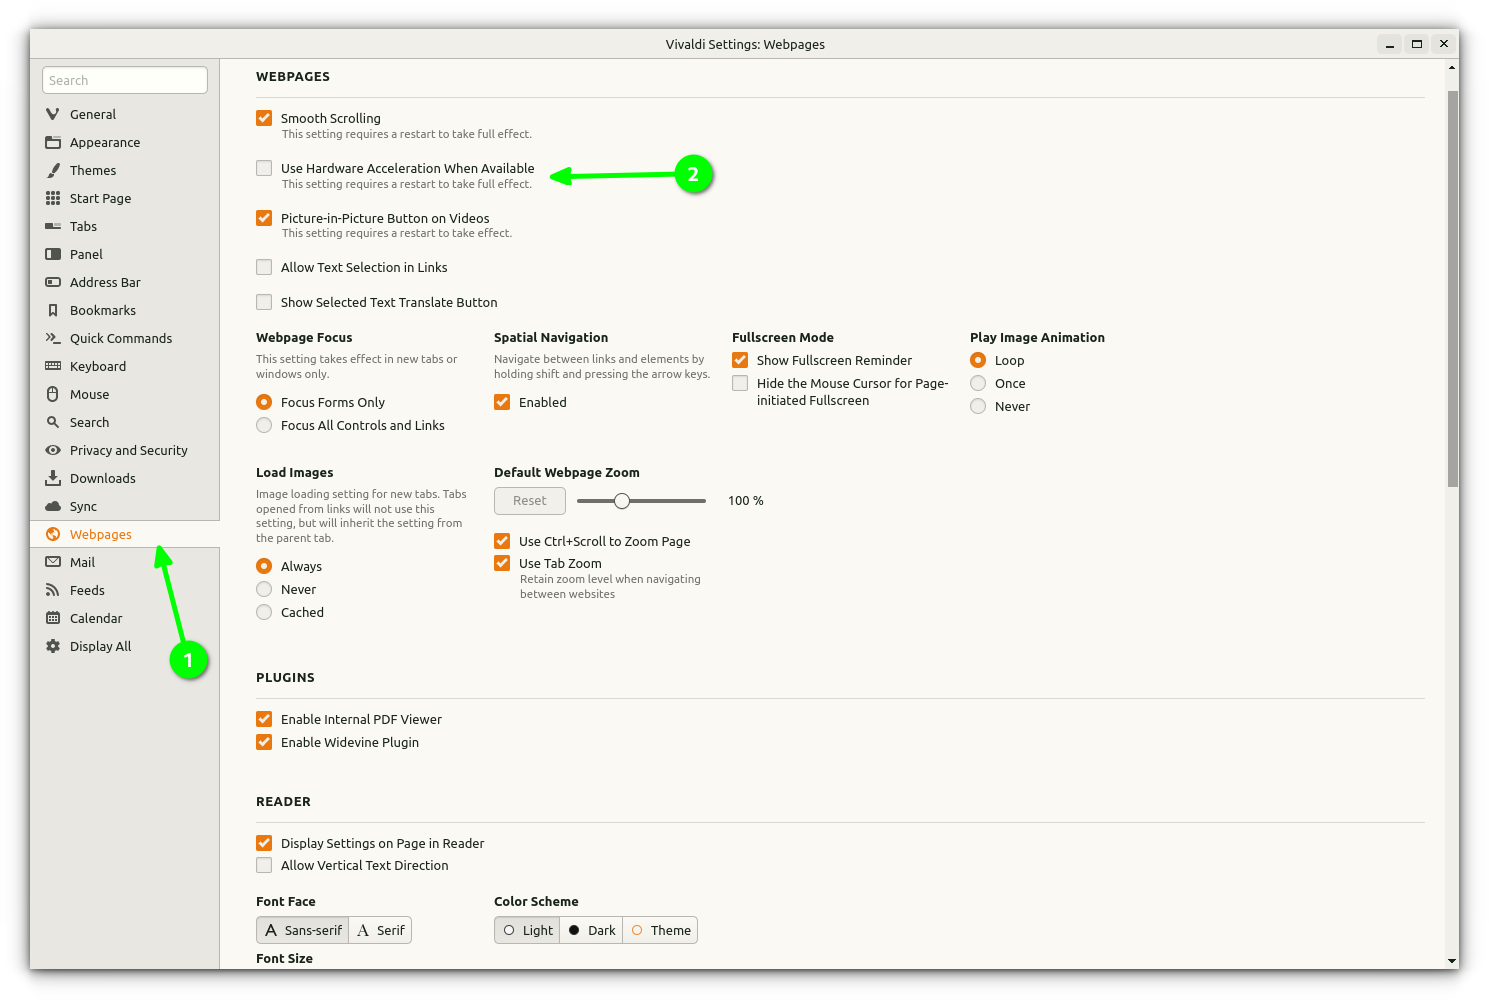The image size is (1489, 1000).
Task: Open the Appearance settings section
Action: click(x=105, y=142)
